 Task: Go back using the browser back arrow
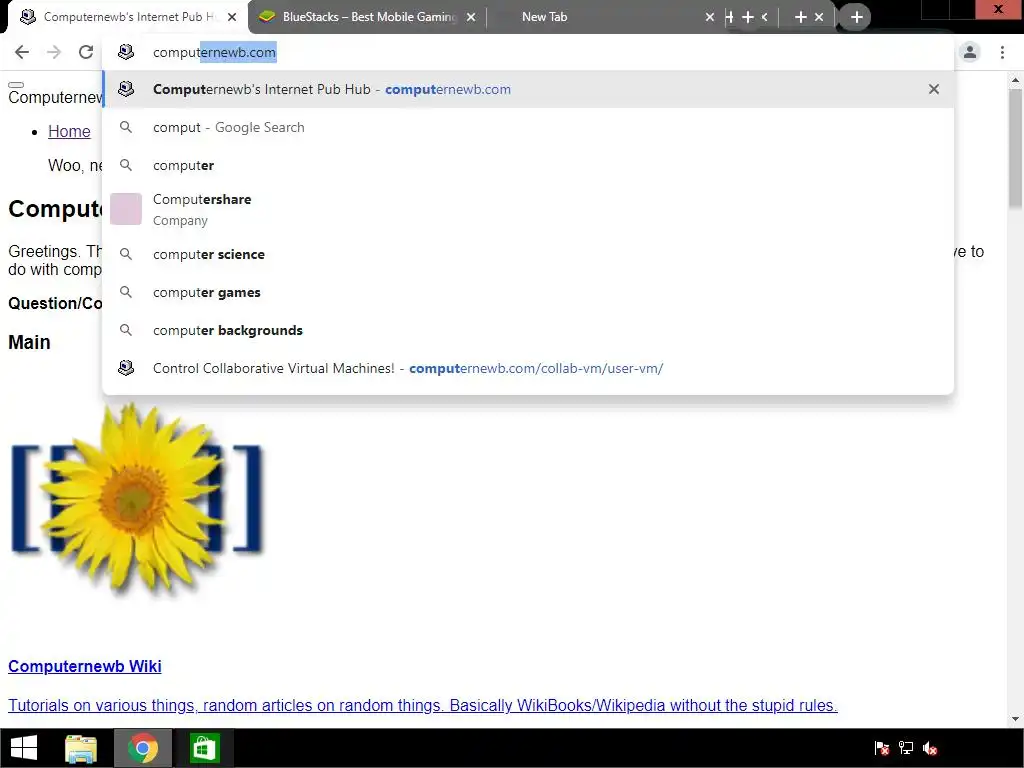(x=22, y=52)
